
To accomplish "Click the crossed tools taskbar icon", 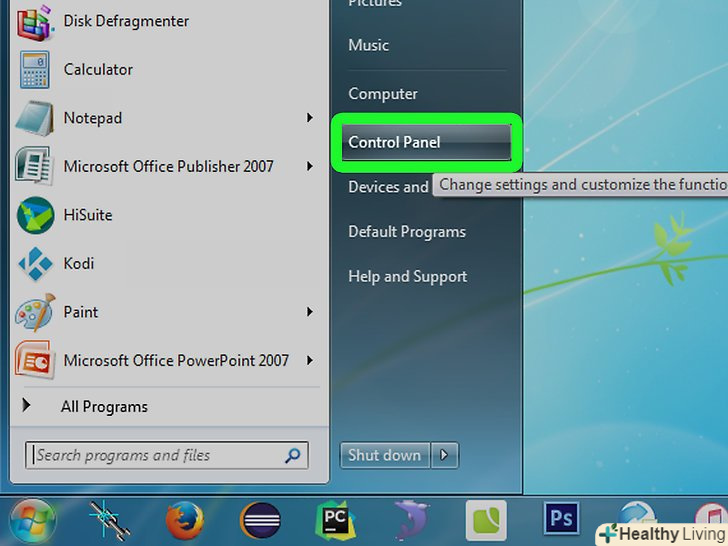I will point(109,520).
